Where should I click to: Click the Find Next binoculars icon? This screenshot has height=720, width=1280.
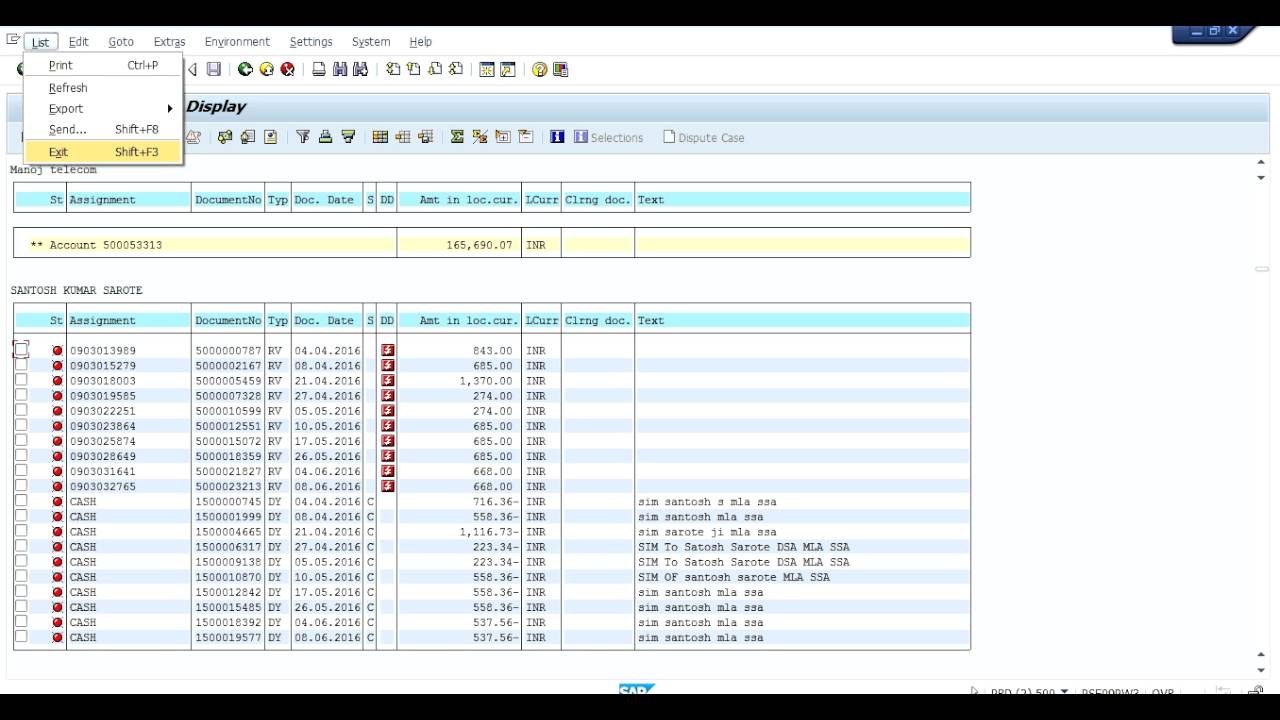[x=361, y=69]
